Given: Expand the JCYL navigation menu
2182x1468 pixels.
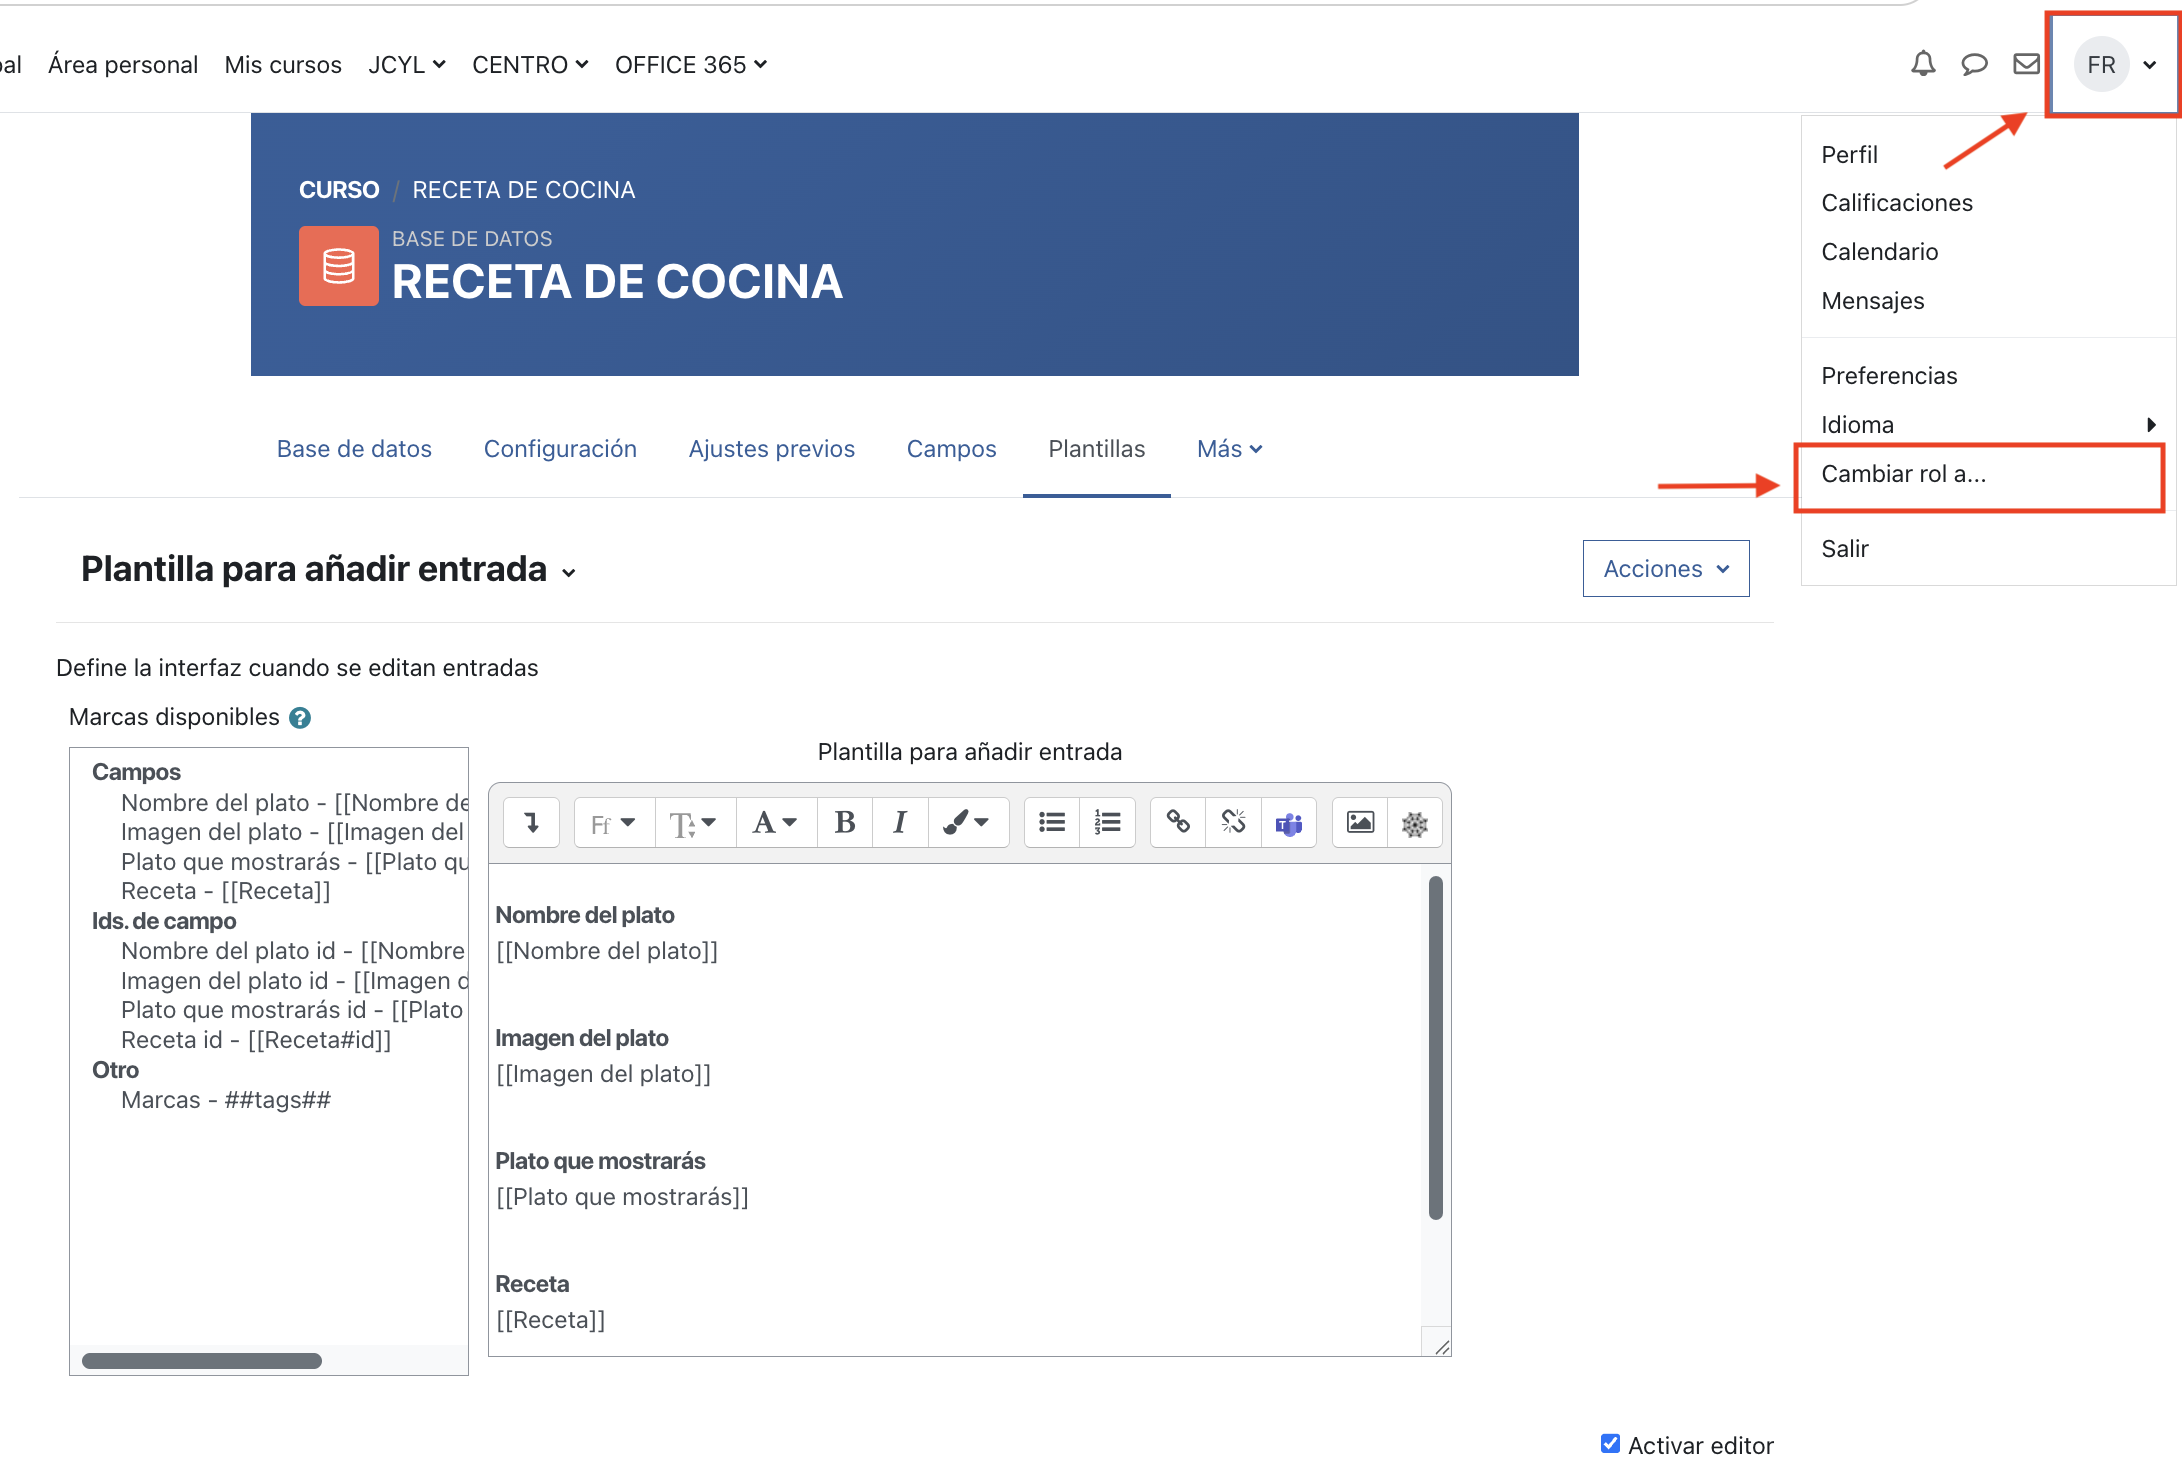Looking at the screenshot, I should pos(406,65).
